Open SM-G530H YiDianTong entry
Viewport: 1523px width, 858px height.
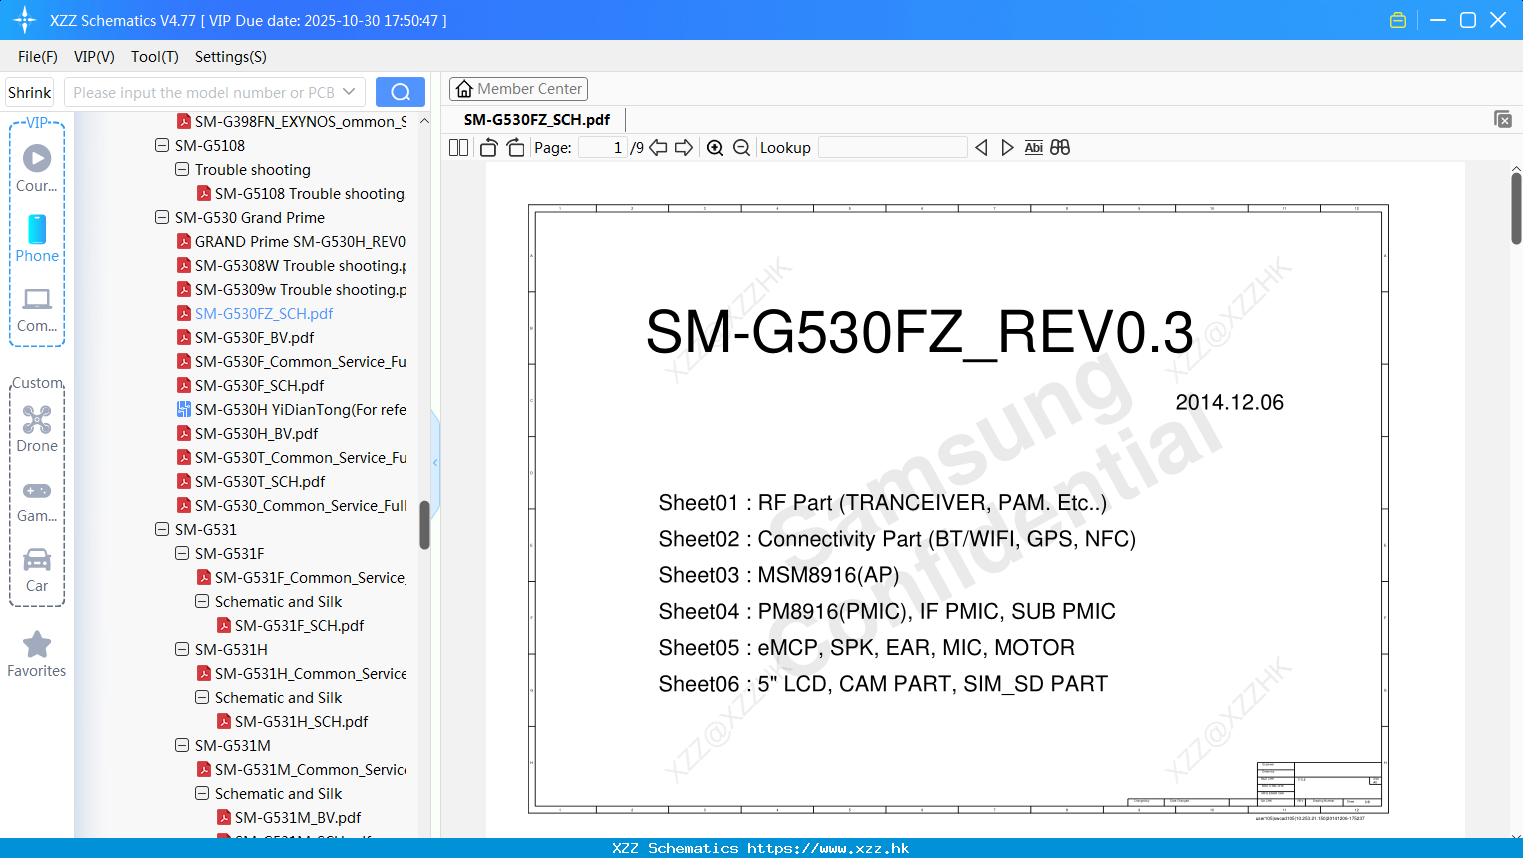pyautogui.click(x=291, y=409)
